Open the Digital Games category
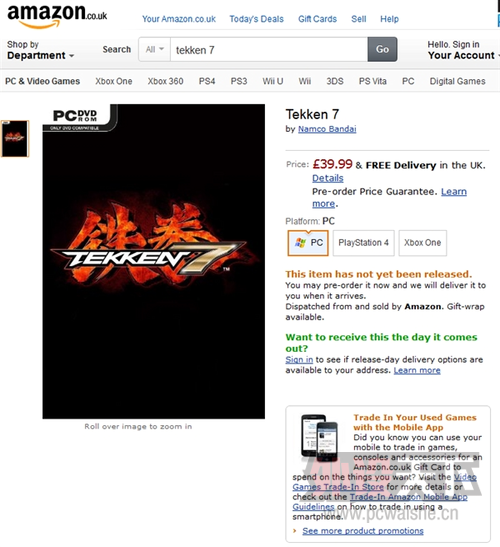 [x=457, y=81]
